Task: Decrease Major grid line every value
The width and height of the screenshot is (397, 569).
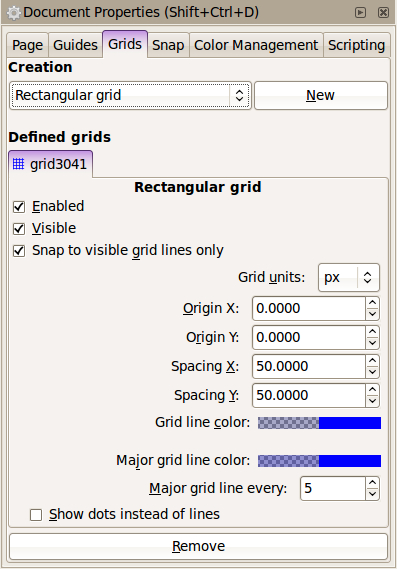Action: click(372, 494)
